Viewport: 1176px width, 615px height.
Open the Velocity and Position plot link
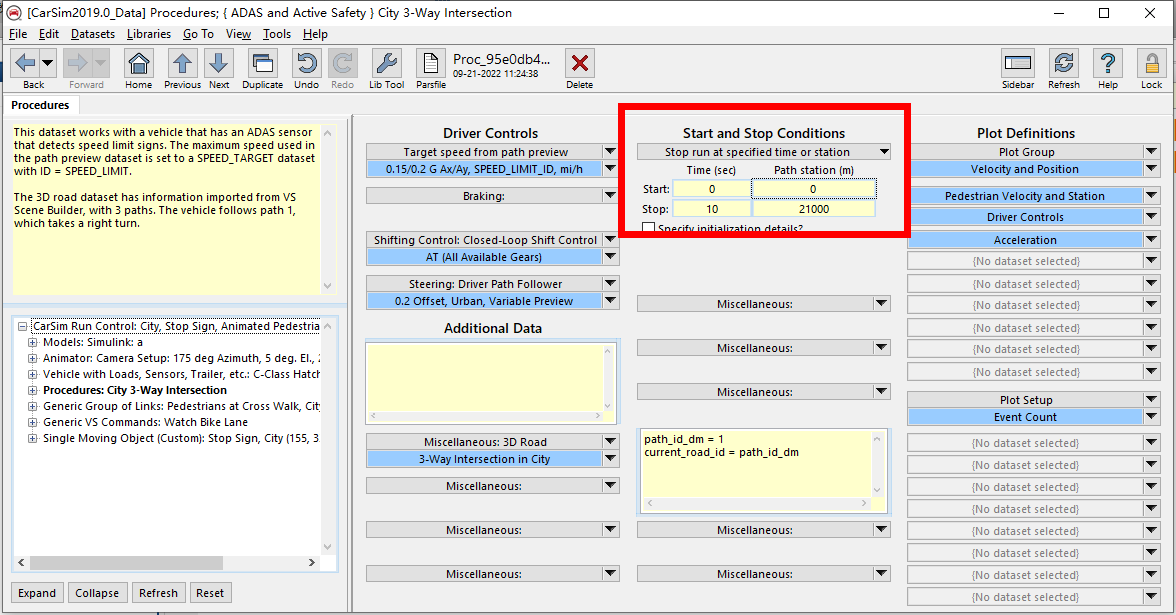click(x=1025, y=170)
